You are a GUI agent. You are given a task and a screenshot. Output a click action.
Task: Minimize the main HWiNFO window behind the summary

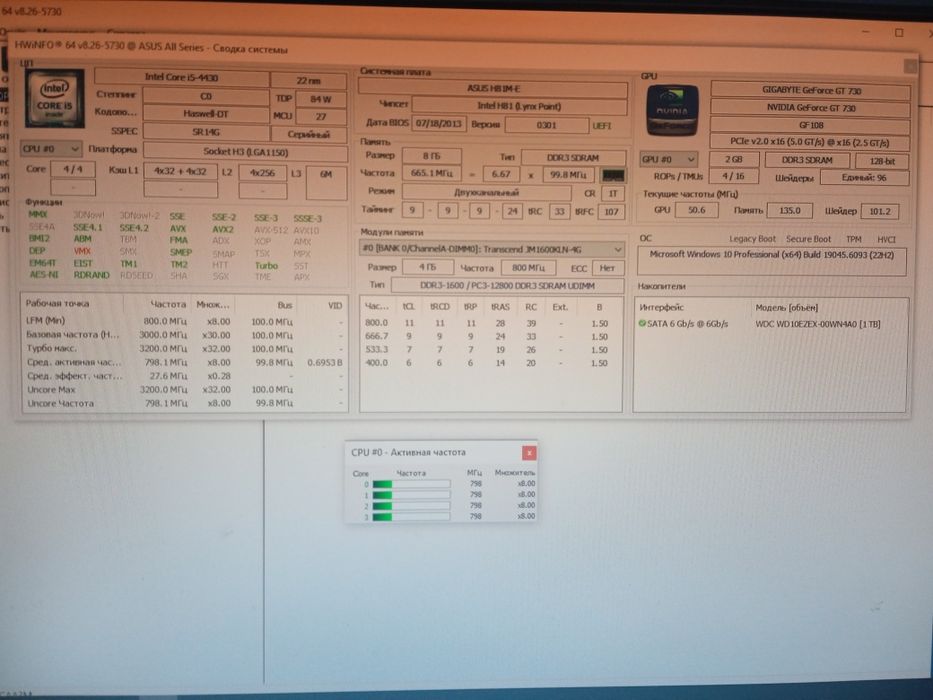coord(866,31)
